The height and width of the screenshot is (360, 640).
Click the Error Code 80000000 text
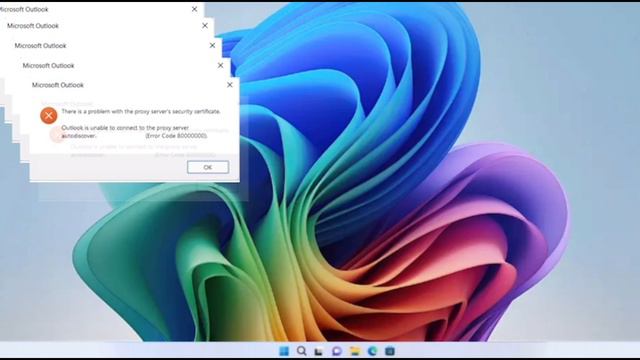(176, 136)
